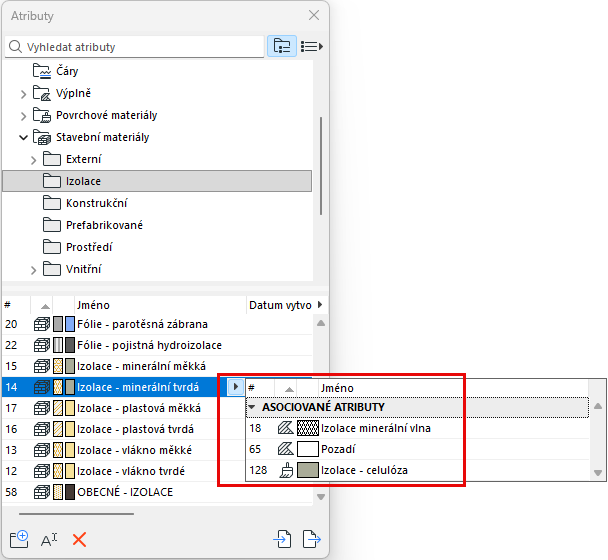Select Fólie - parotěsná zábrana row
This screenshot has height=560, width=608.
[x=157, y=324]
